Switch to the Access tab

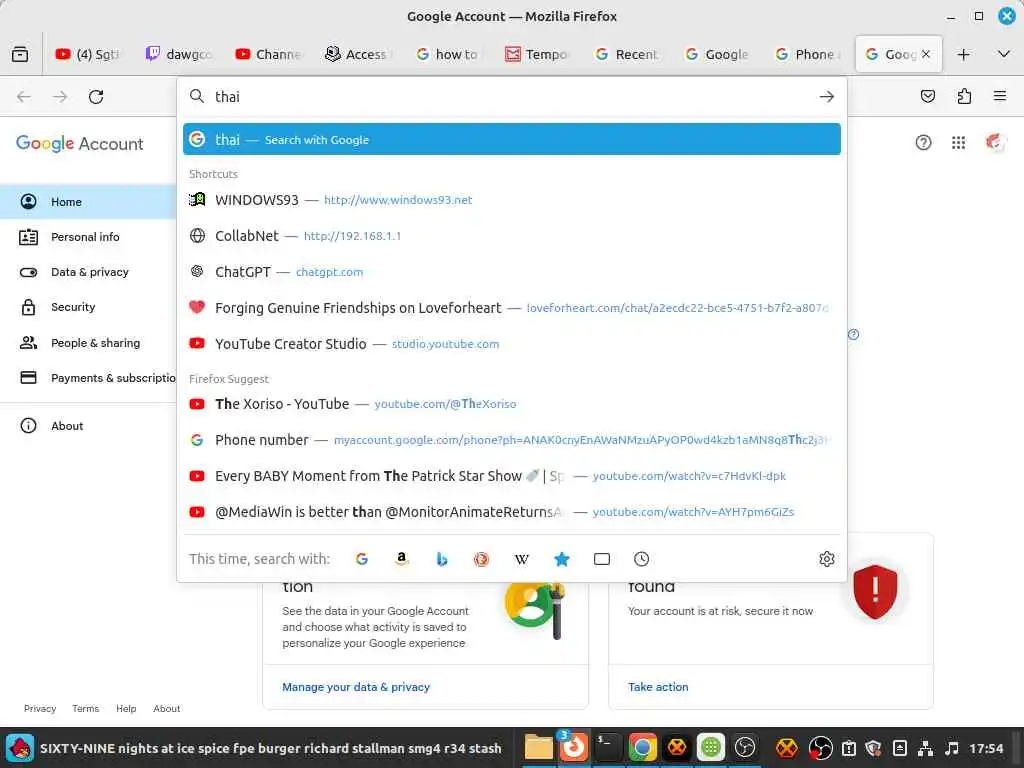[x=359, y=54]
